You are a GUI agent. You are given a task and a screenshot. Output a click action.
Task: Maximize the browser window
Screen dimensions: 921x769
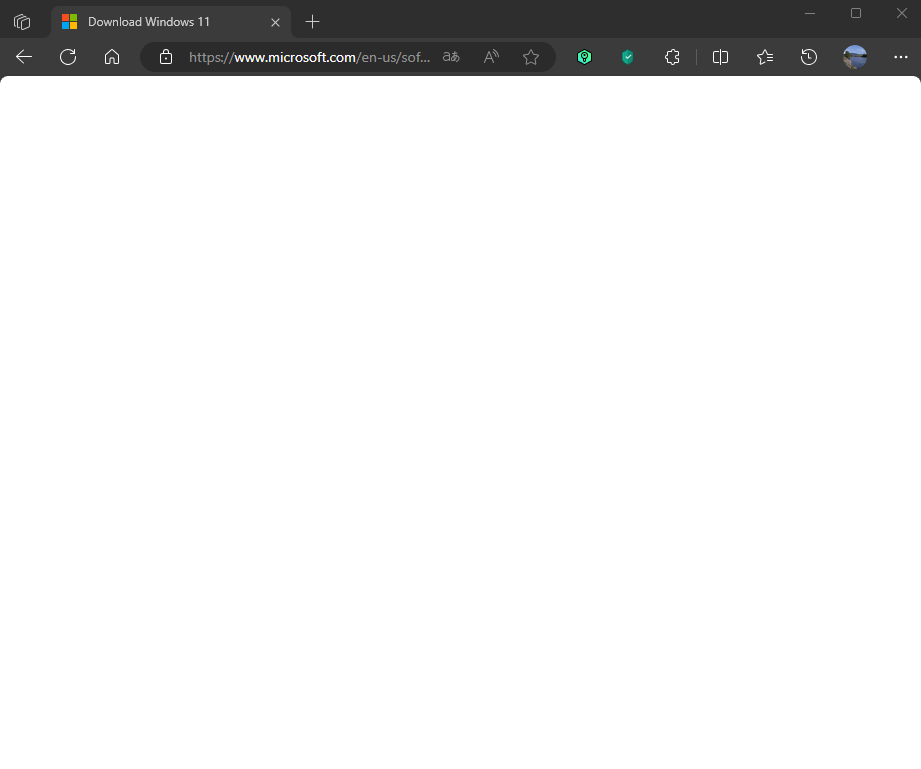[856, 13]
